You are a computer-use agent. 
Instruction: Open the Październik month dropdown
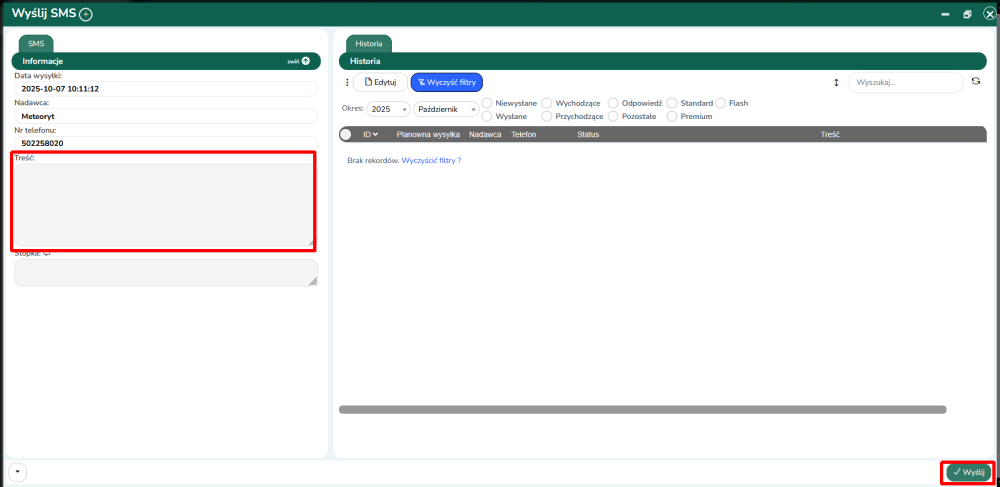pos(446,109)
